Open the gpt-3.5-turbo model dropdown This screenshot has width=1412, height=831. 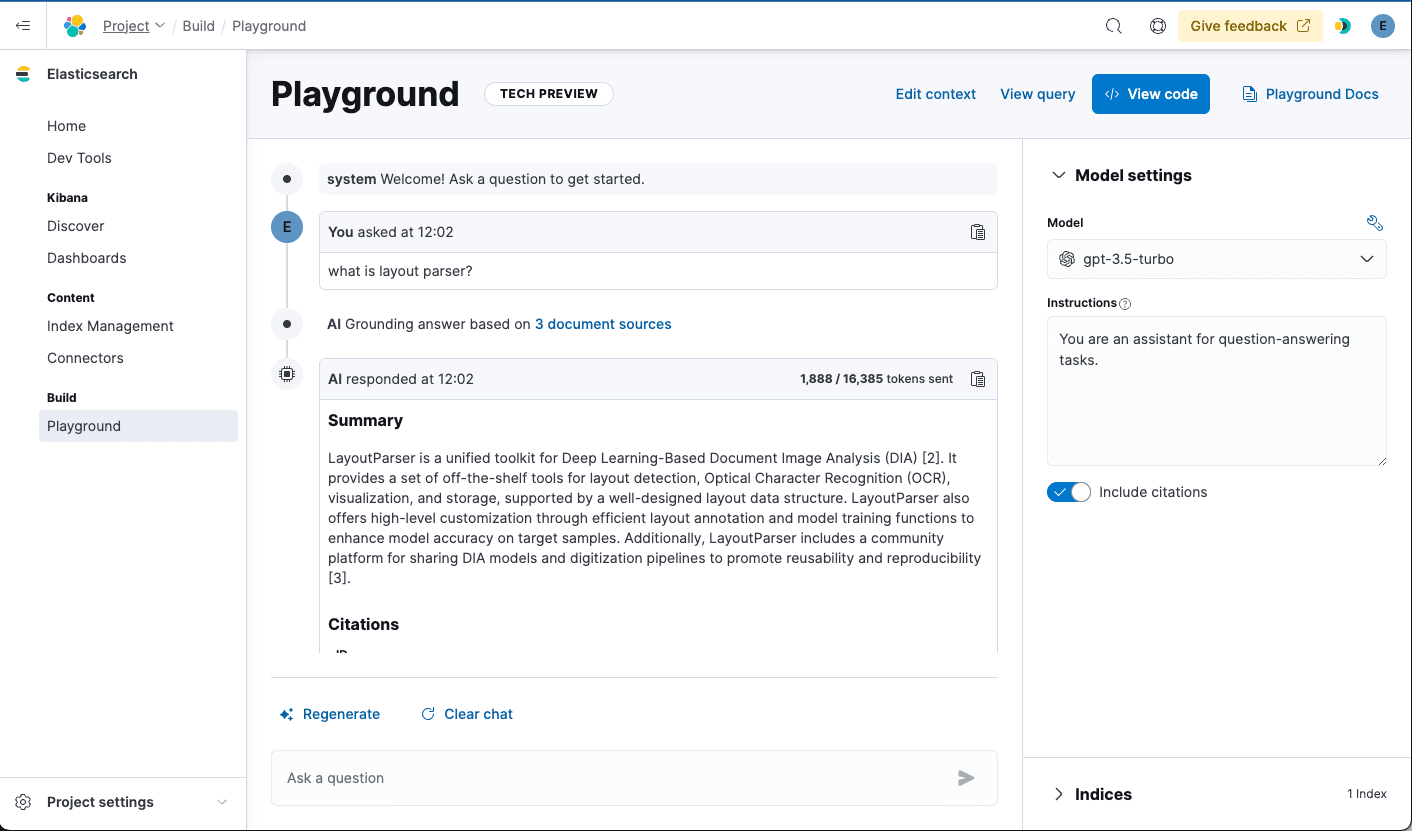(x=1216, y=259)
